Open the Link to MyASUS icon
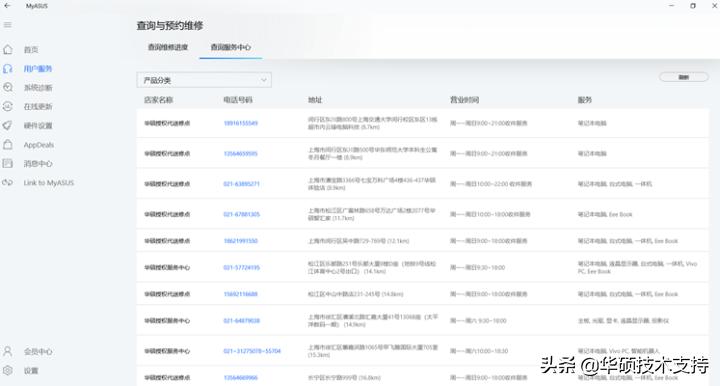 tap(8, 182)
